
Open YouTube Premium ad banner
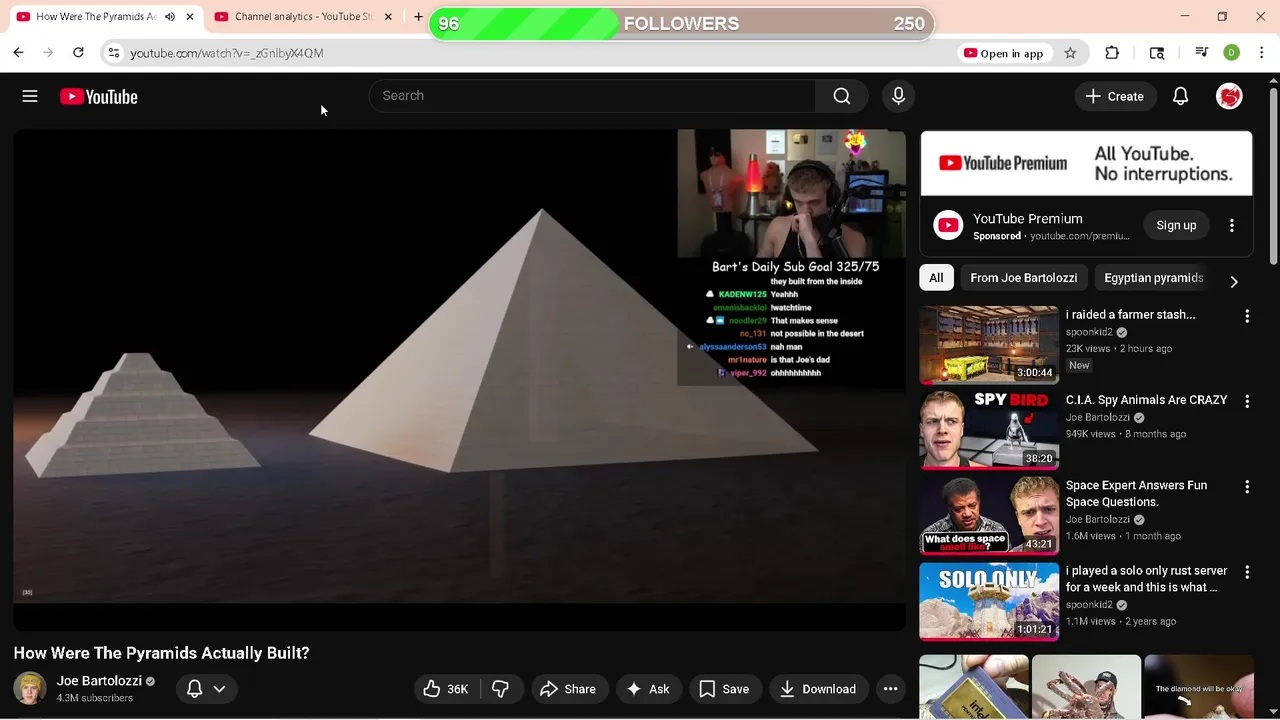coord(1086,164)
